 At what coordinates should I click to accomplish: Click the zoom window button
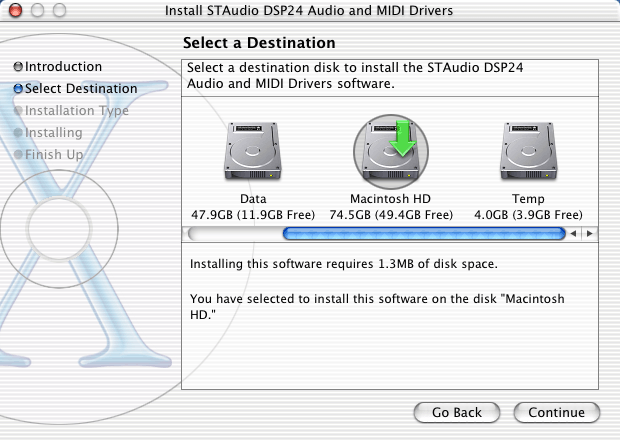tap(60, 10)
